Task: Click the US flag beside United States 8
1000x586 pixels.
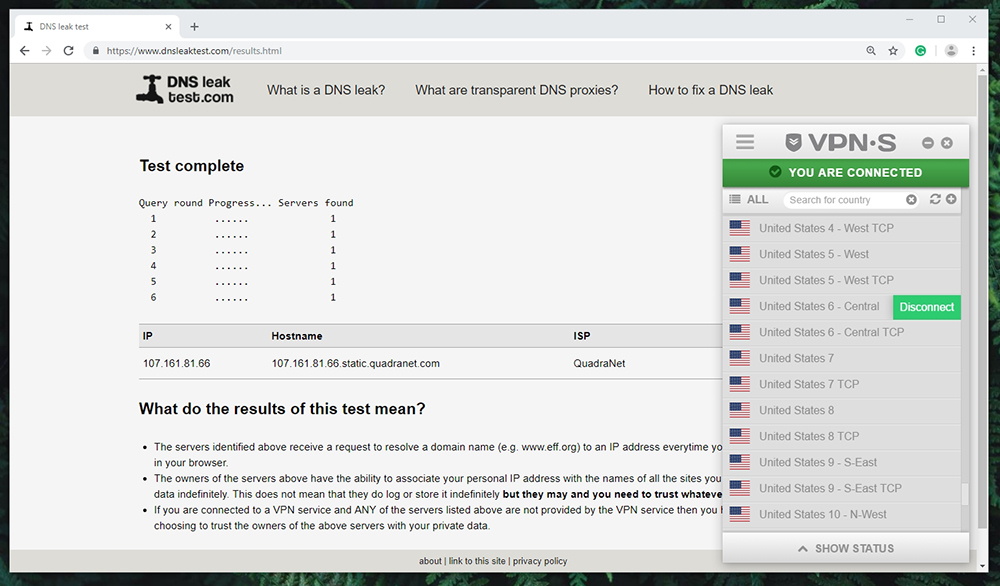Action: [x=740, y=410]
